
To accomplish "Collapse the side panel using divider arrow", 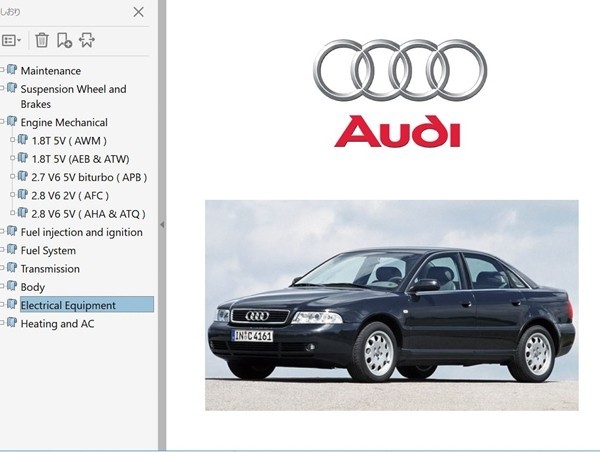I will (162, 226).
